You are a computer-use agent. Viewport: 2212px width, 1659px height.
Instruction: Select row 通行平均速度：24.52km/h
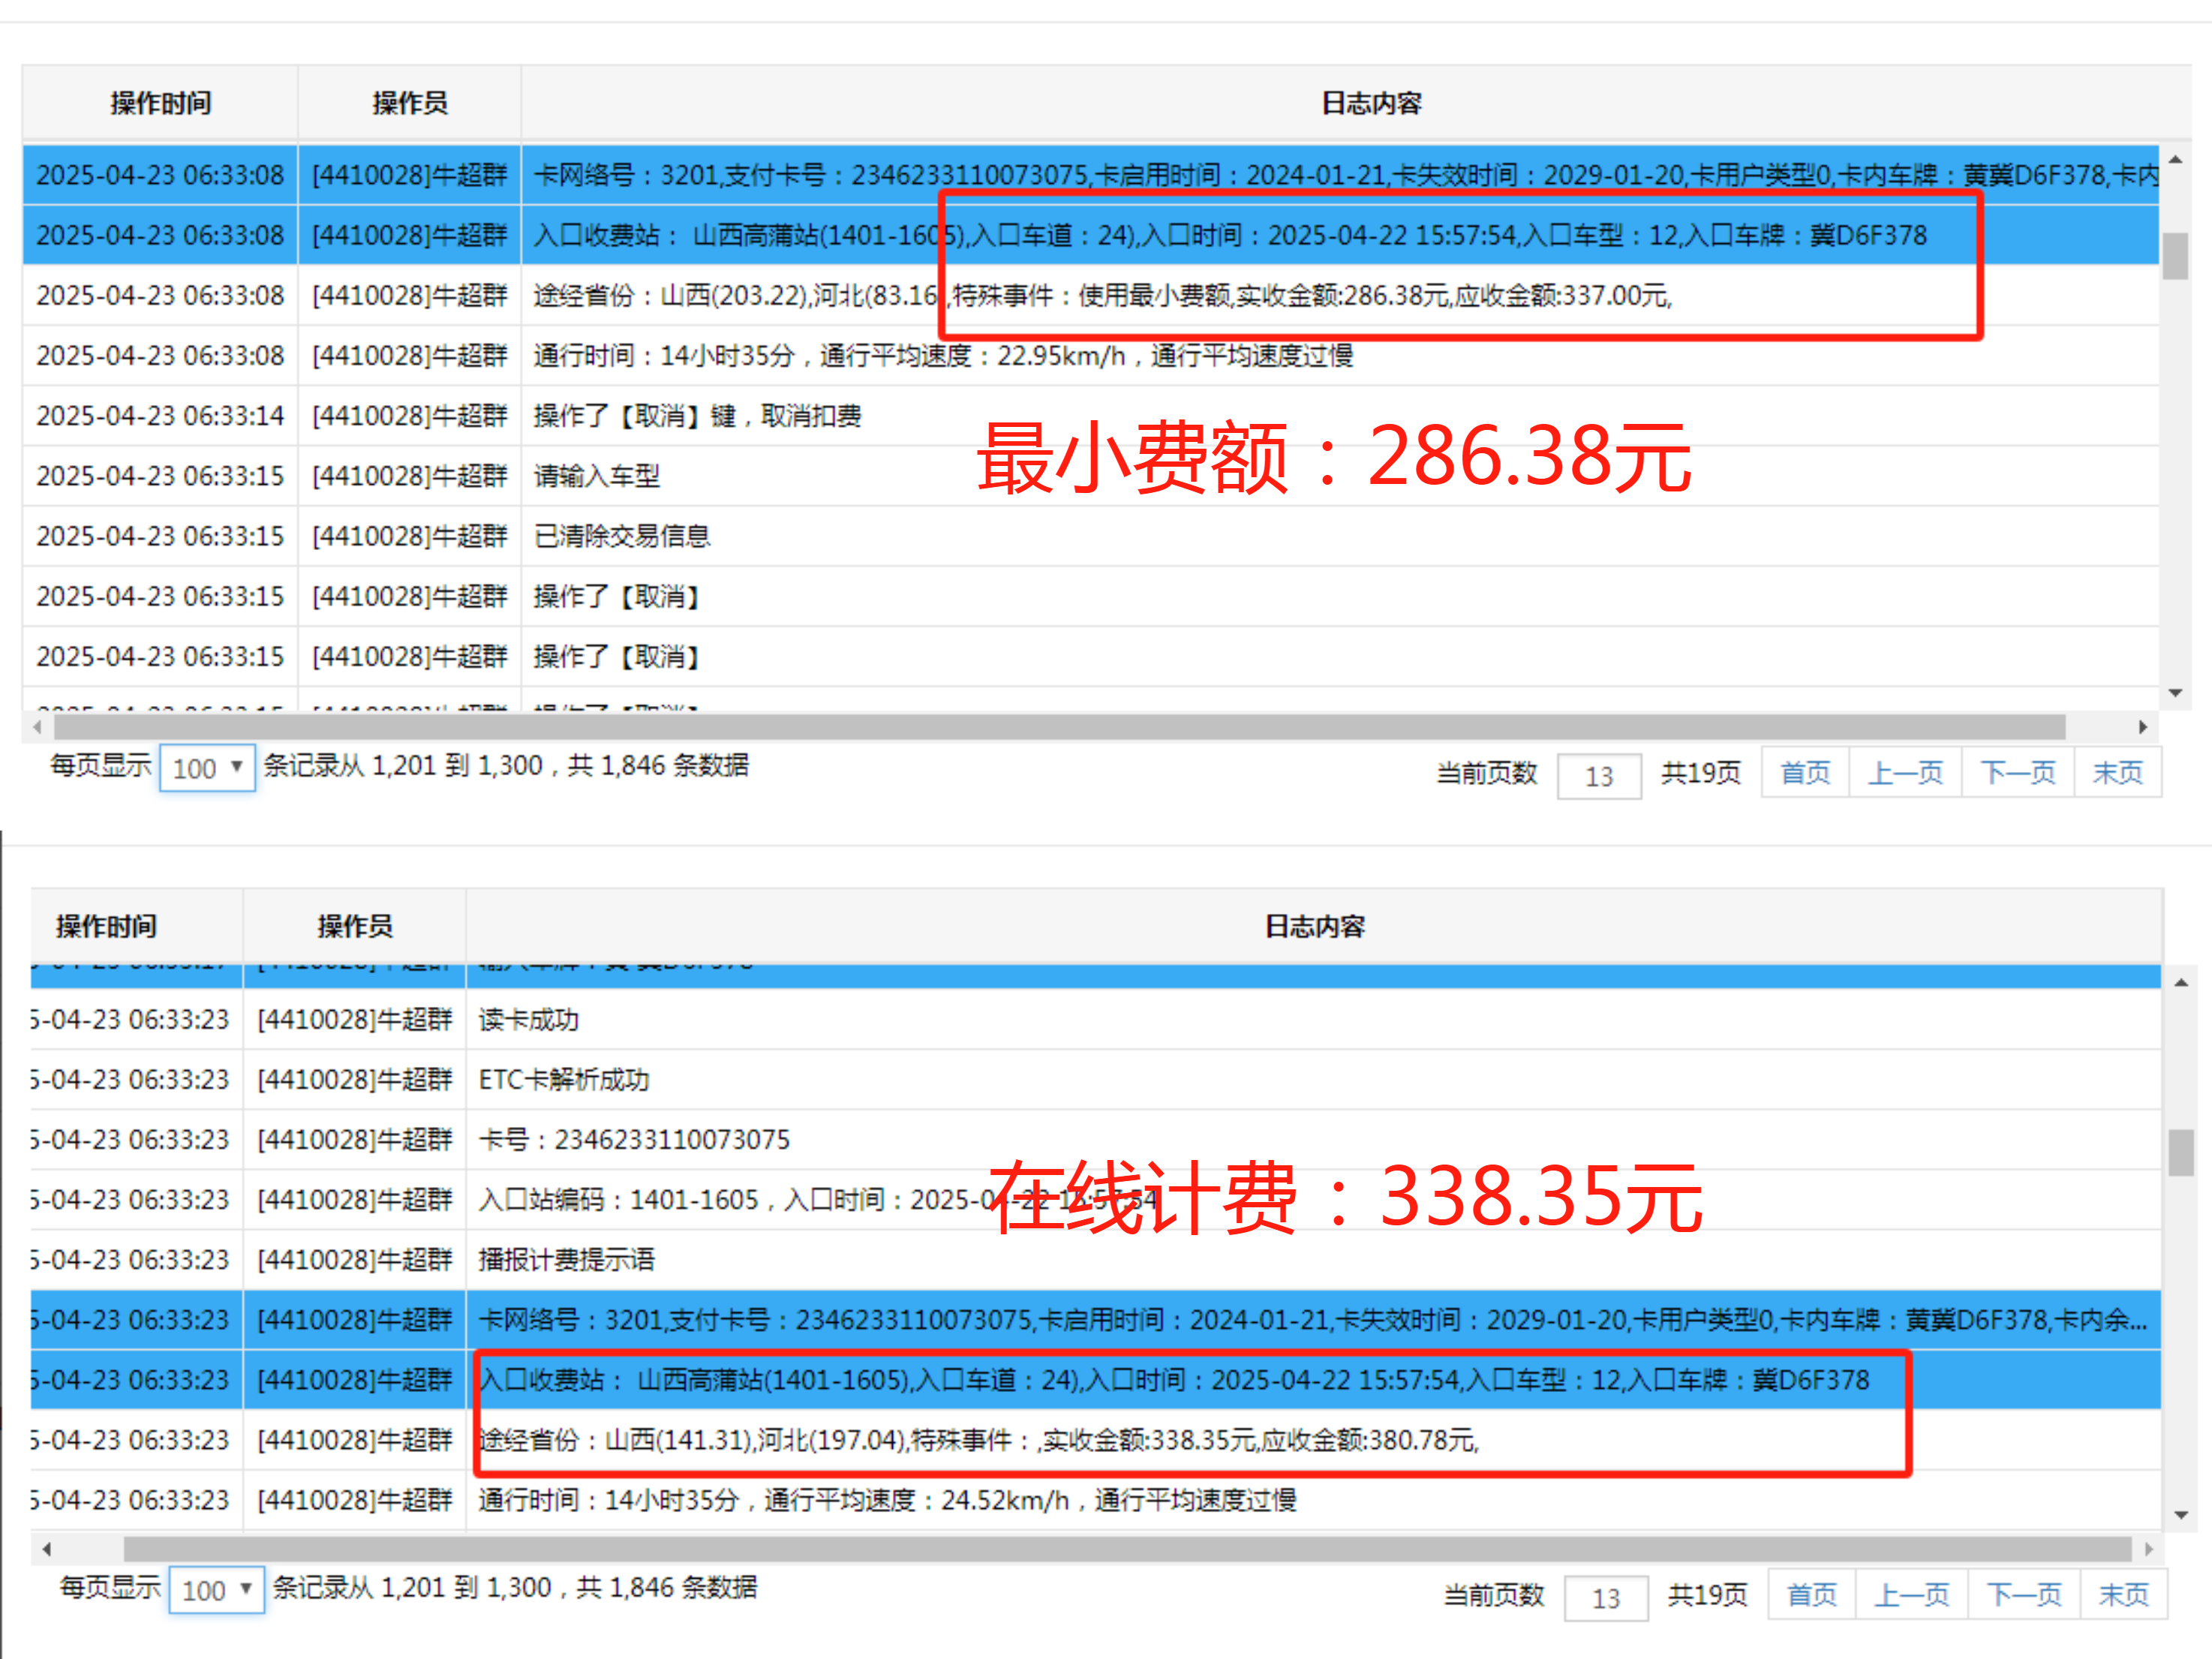pyautogui.click(x=1096, y=1500)
